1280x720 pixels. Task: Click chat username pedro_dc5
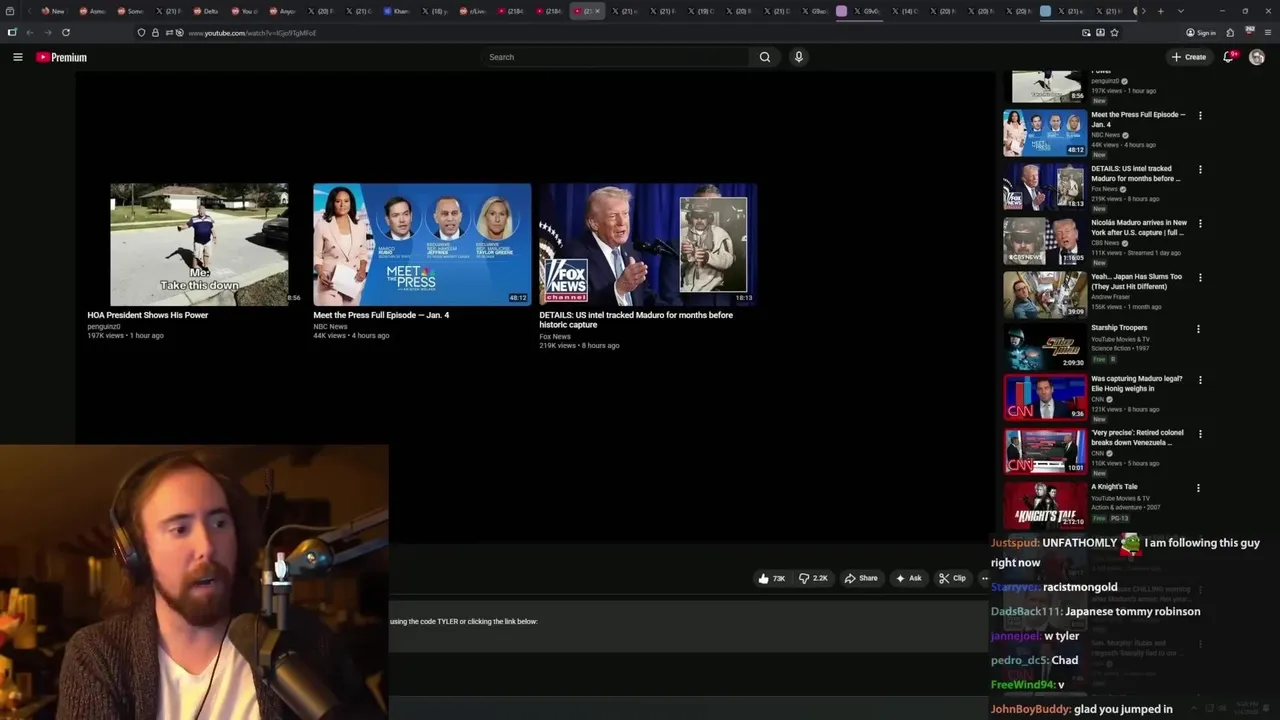[x=1019, y=660]
